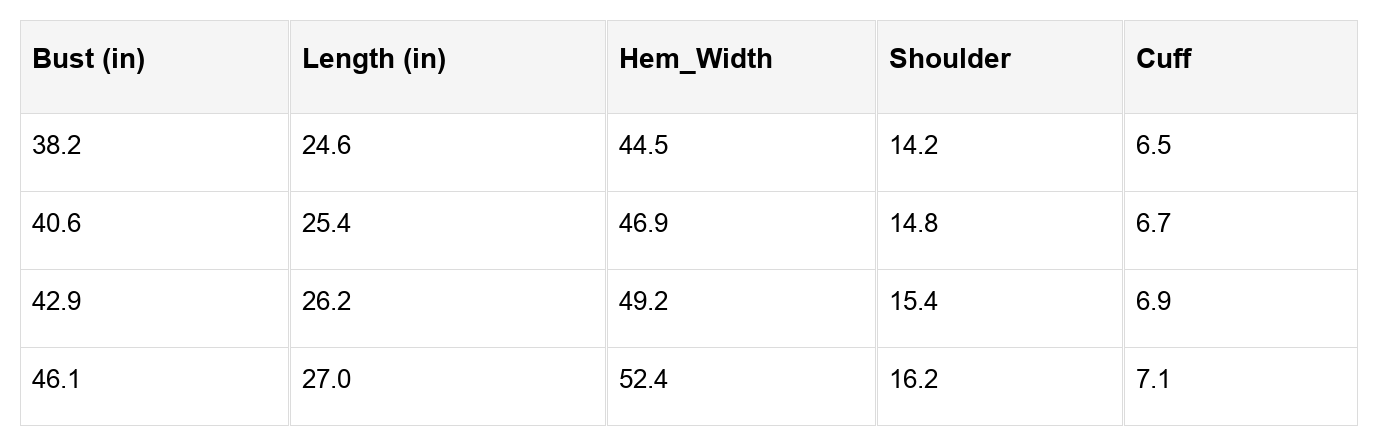Select the cuff value 6.7 cell
The height and width of the screenshot is (445, 1377).
click(x=1154, y=224)
